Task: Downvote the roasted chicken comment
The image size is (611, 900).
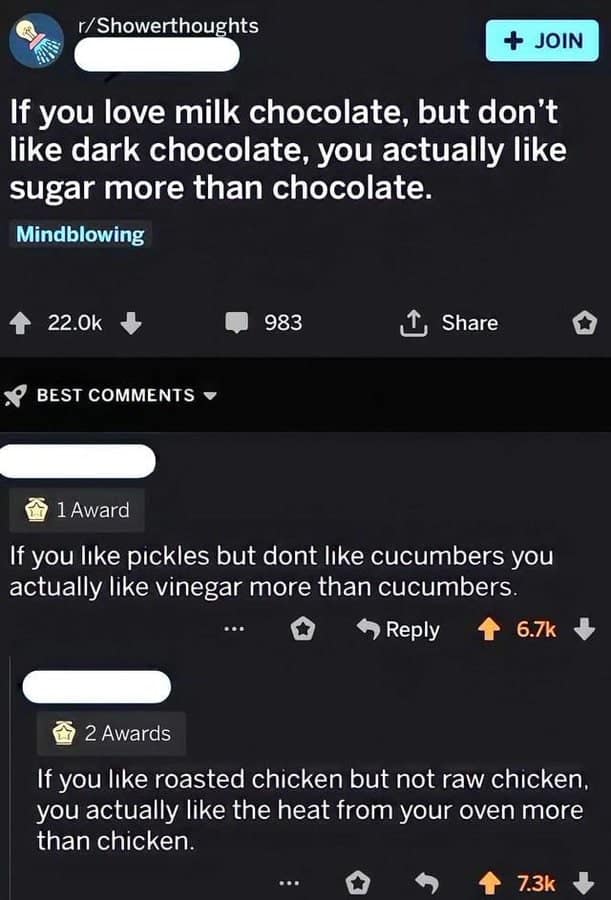Action: (x=587, y=882)
